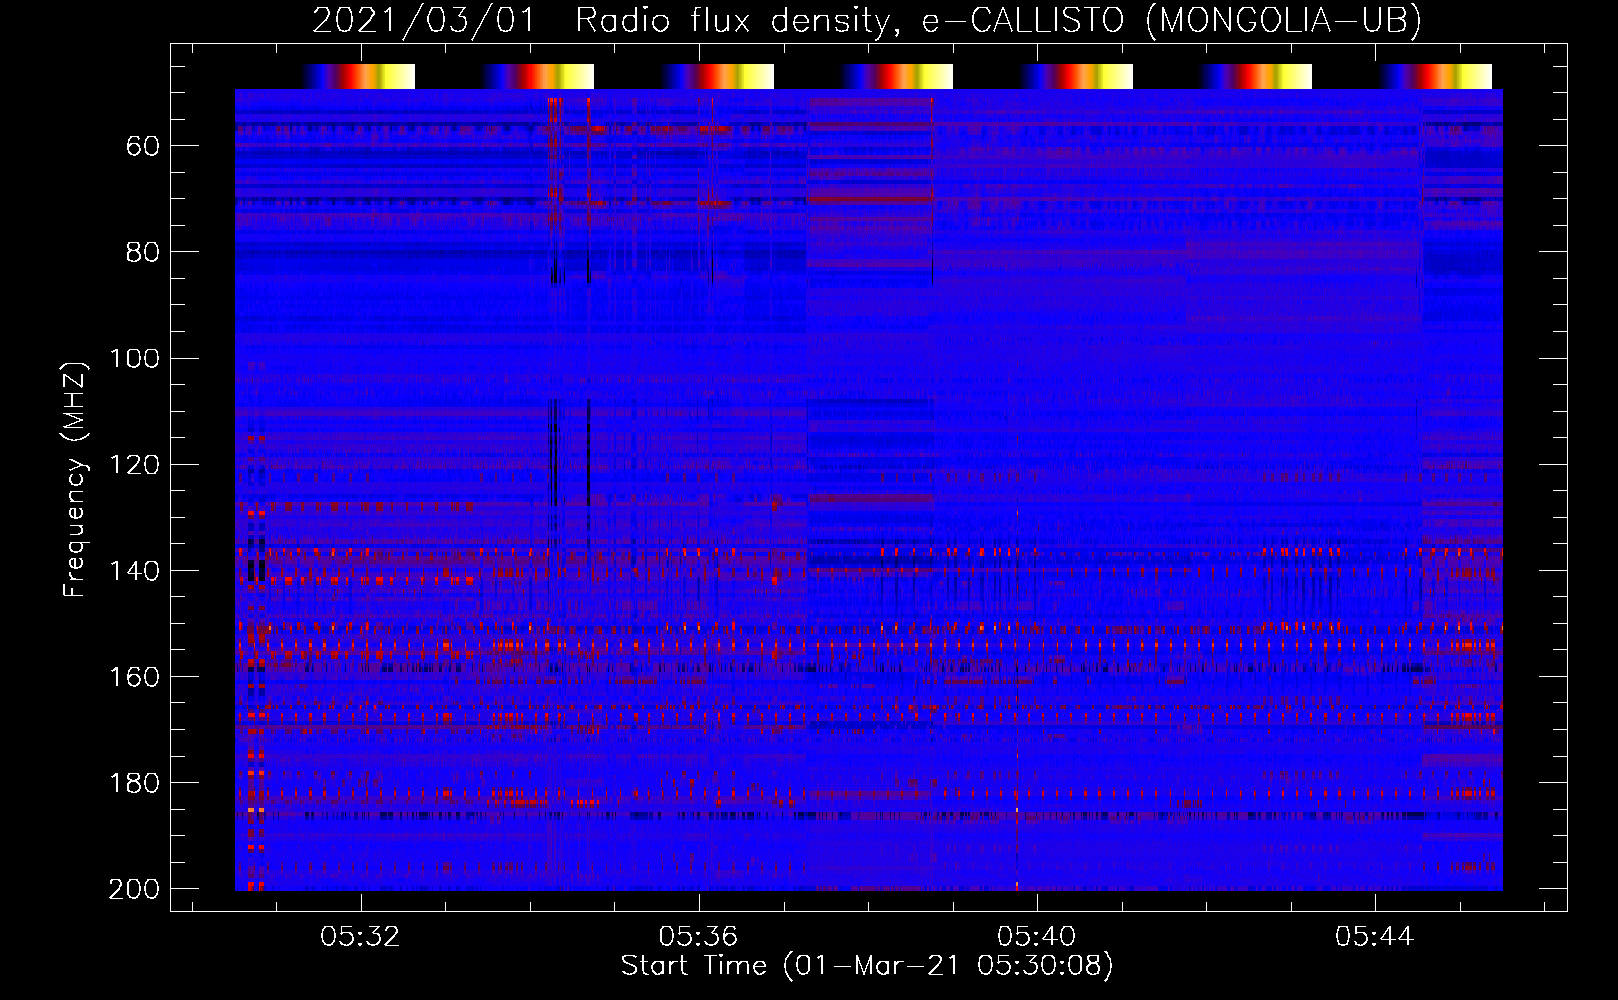Click the 100 frequency tick label
Screen dimensions: 1618x1000
pyautogui.click(x=134, y=359)
